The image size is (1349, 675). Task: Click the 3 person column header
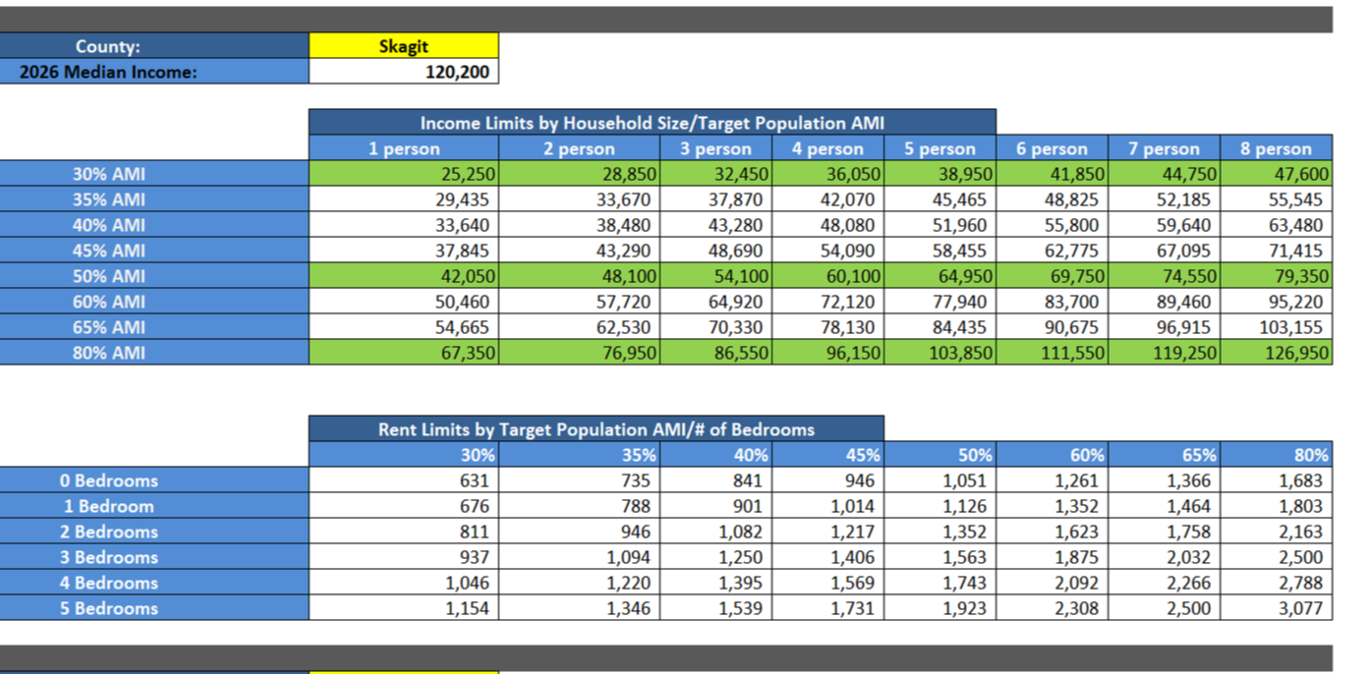point(715,148)
